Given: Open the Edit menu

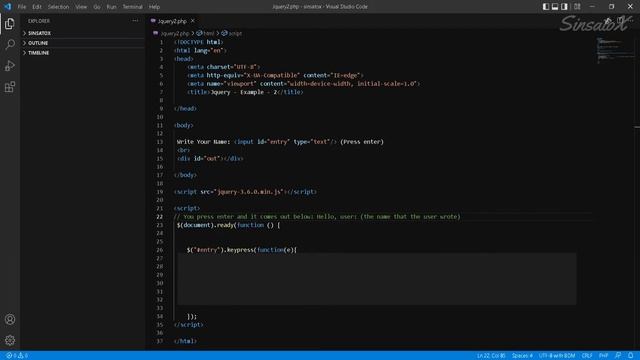Looking at the screenshot, I should click(37, 7).
